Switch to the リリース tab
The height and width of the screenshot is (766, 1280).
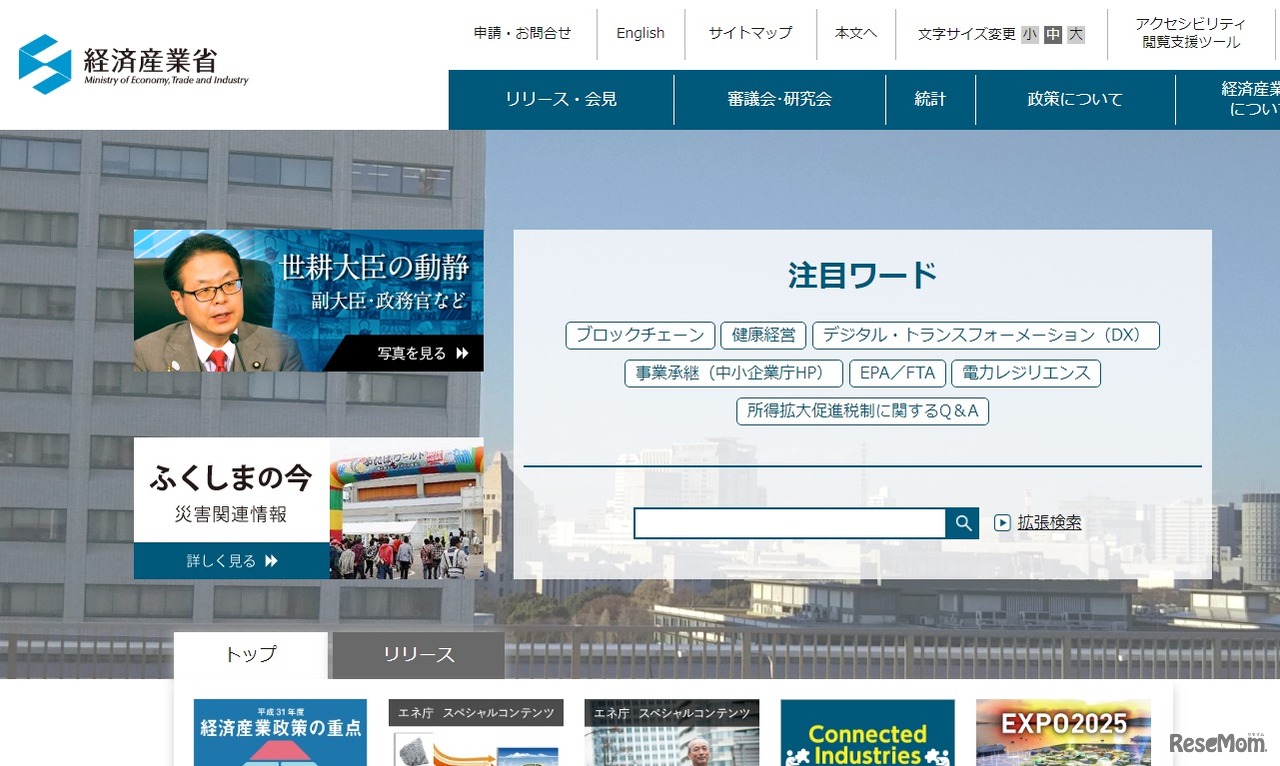pos(417,654)
